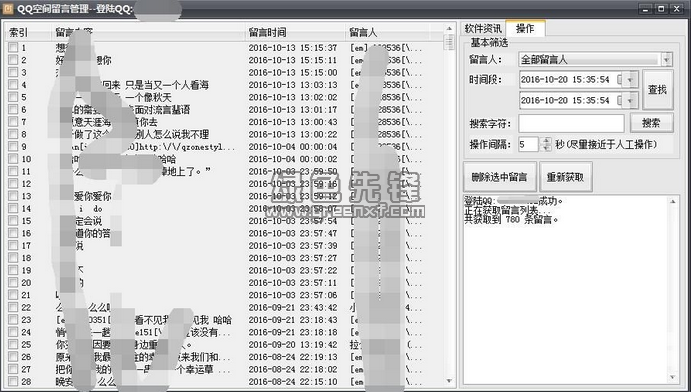Open the end time calendar picker icon
Image resolution: width=691 pixels, height=392 pixels.
[x=620, y=100]
